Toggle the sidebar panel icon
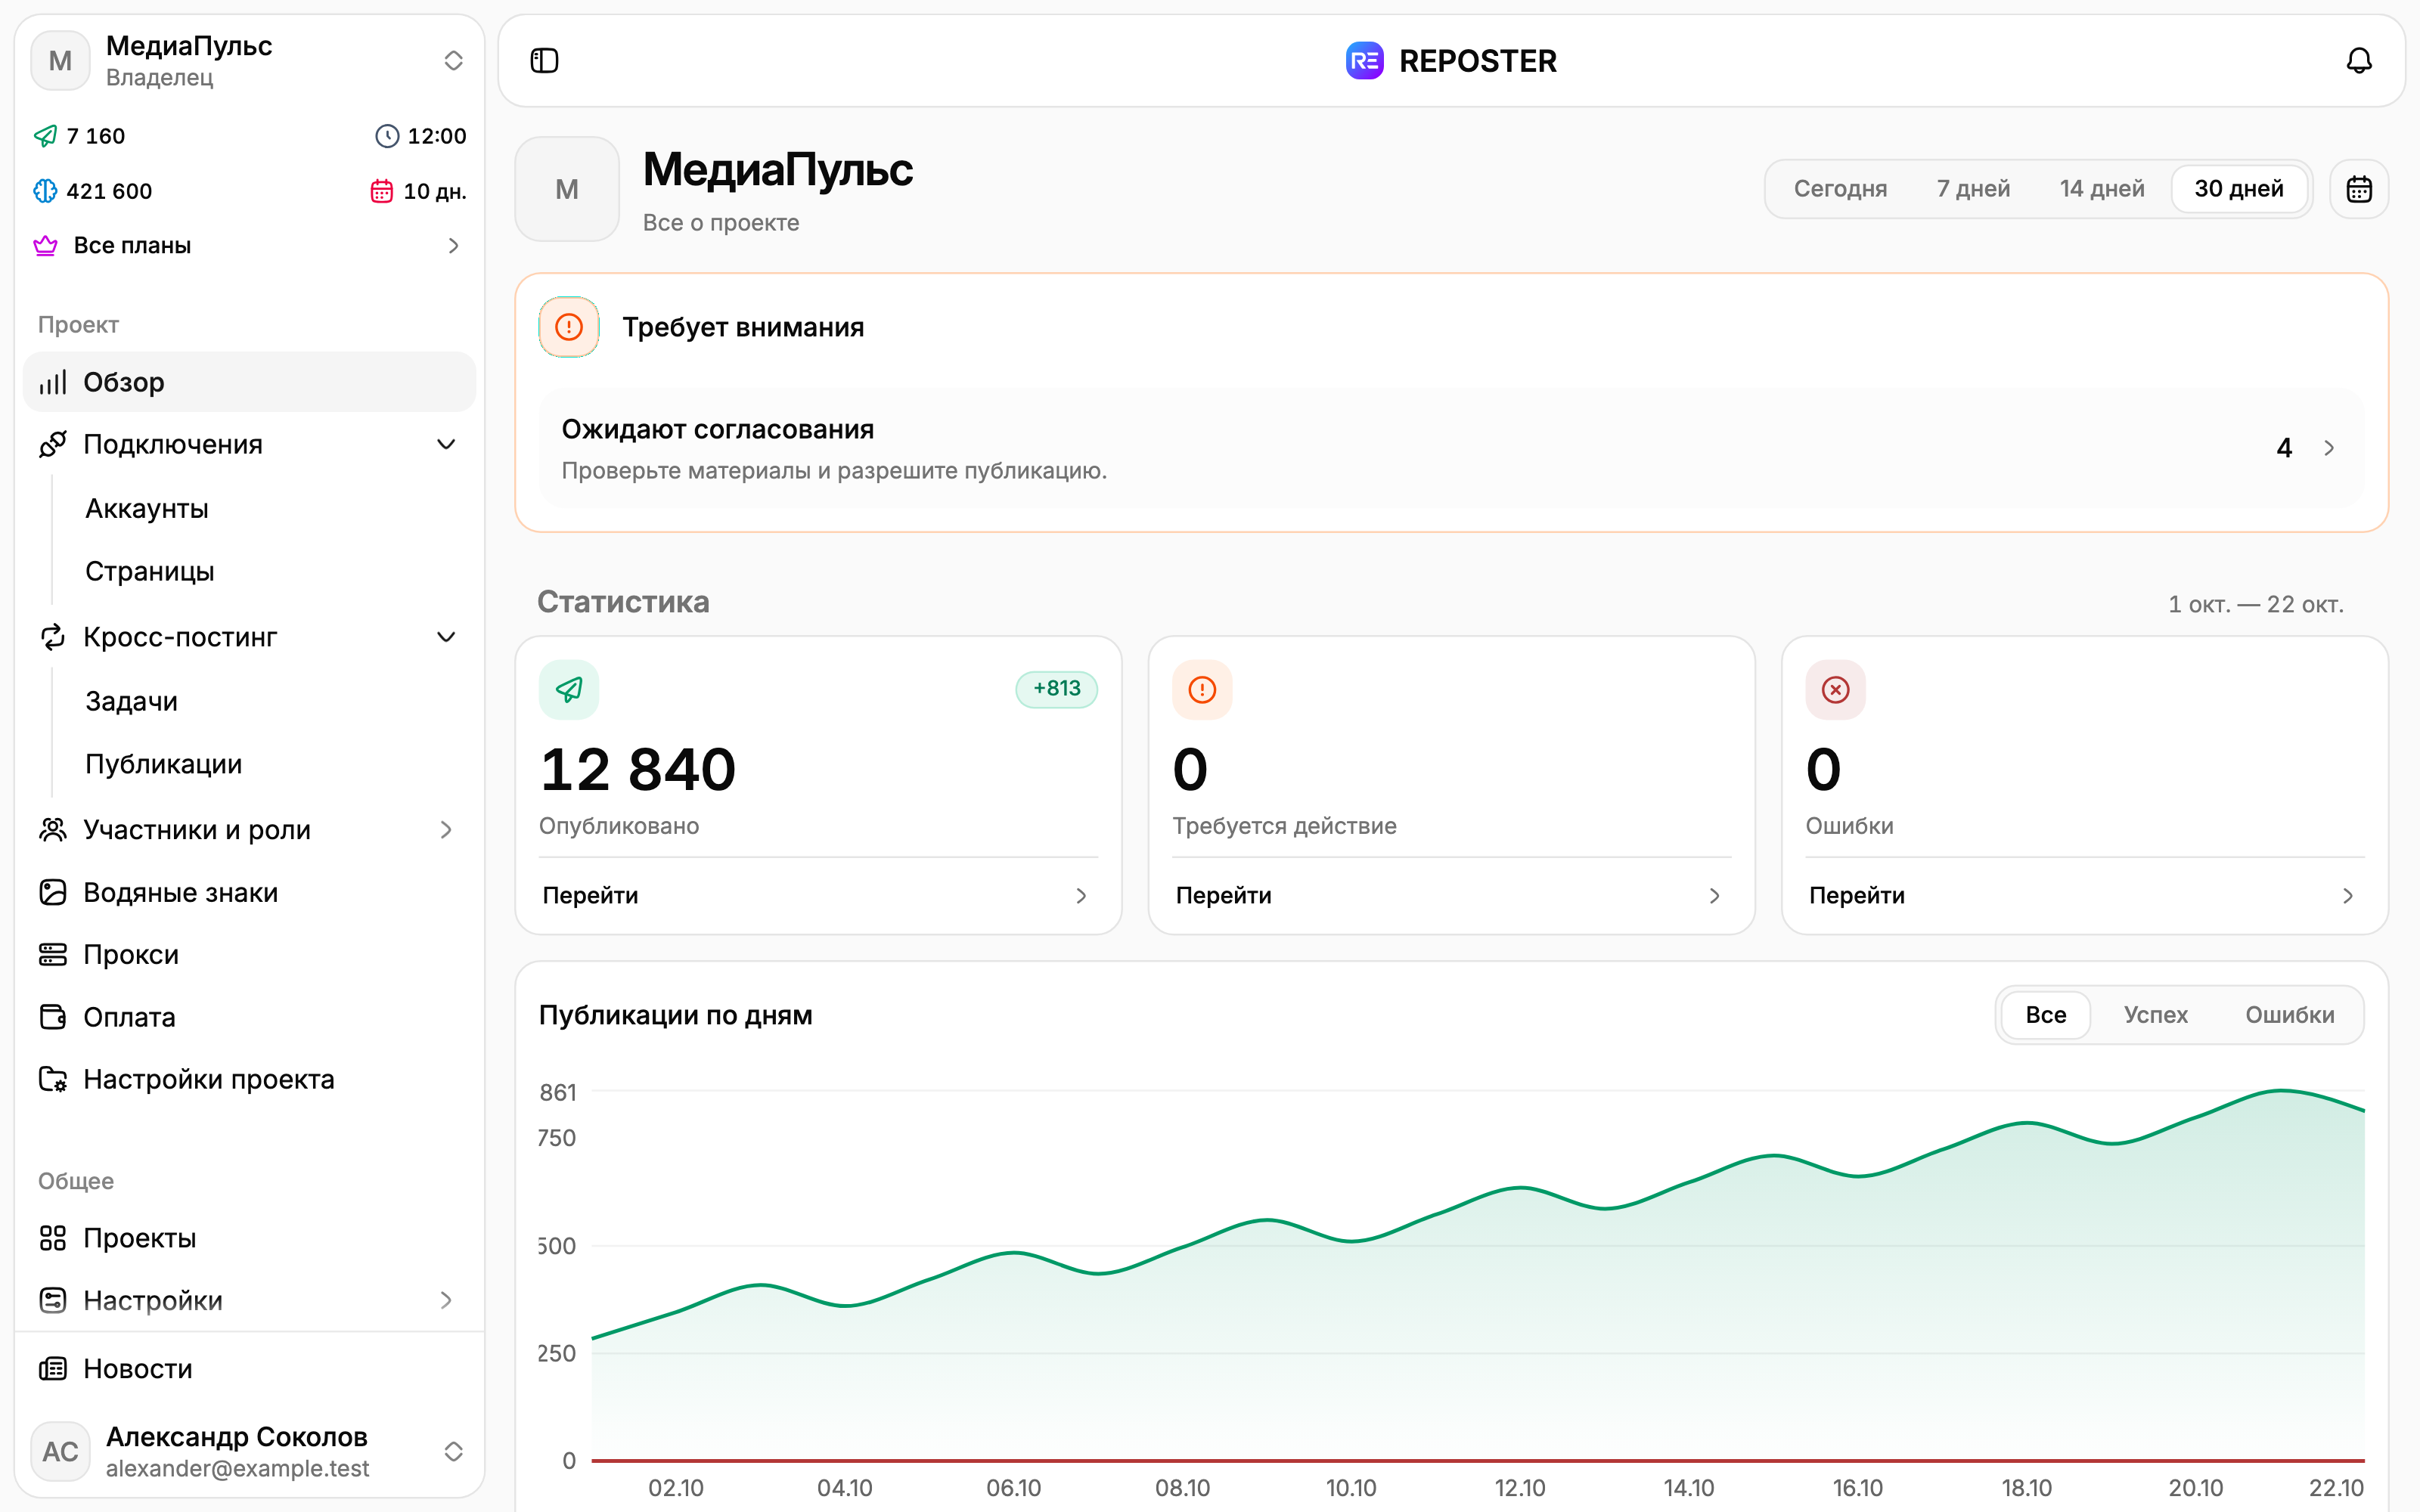2420x1512 pixels. (544, 61)
